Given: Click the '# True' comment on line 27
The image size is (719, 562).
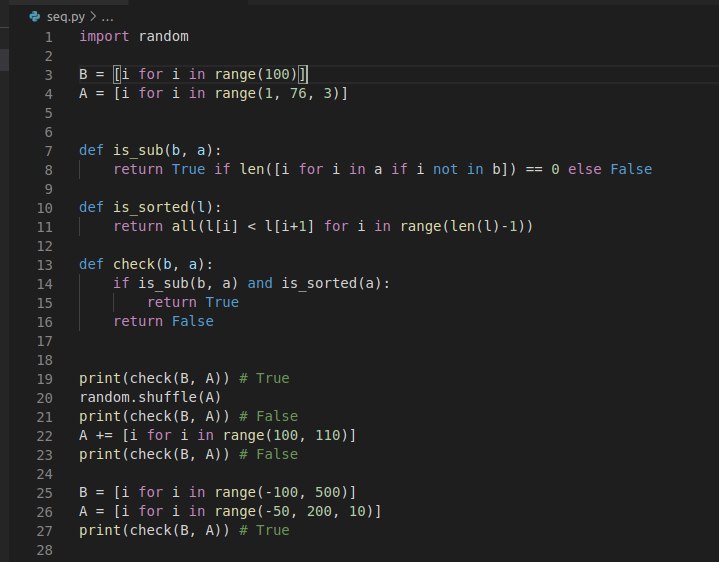Looking at the screenshot, I should click(x=264, y=531).
